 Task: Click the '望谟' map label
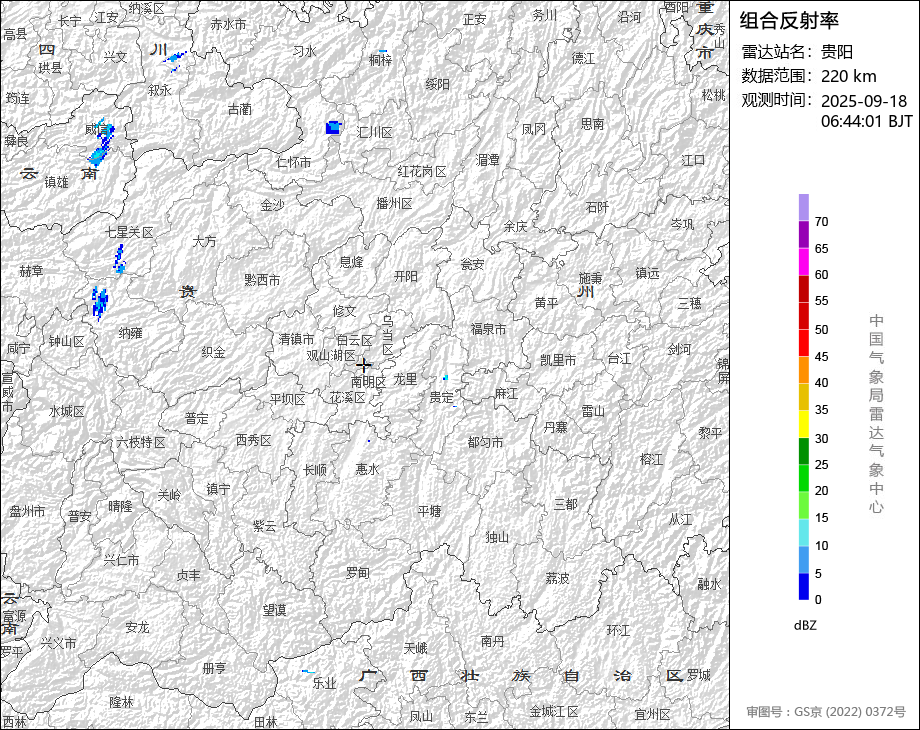point(274,610)
